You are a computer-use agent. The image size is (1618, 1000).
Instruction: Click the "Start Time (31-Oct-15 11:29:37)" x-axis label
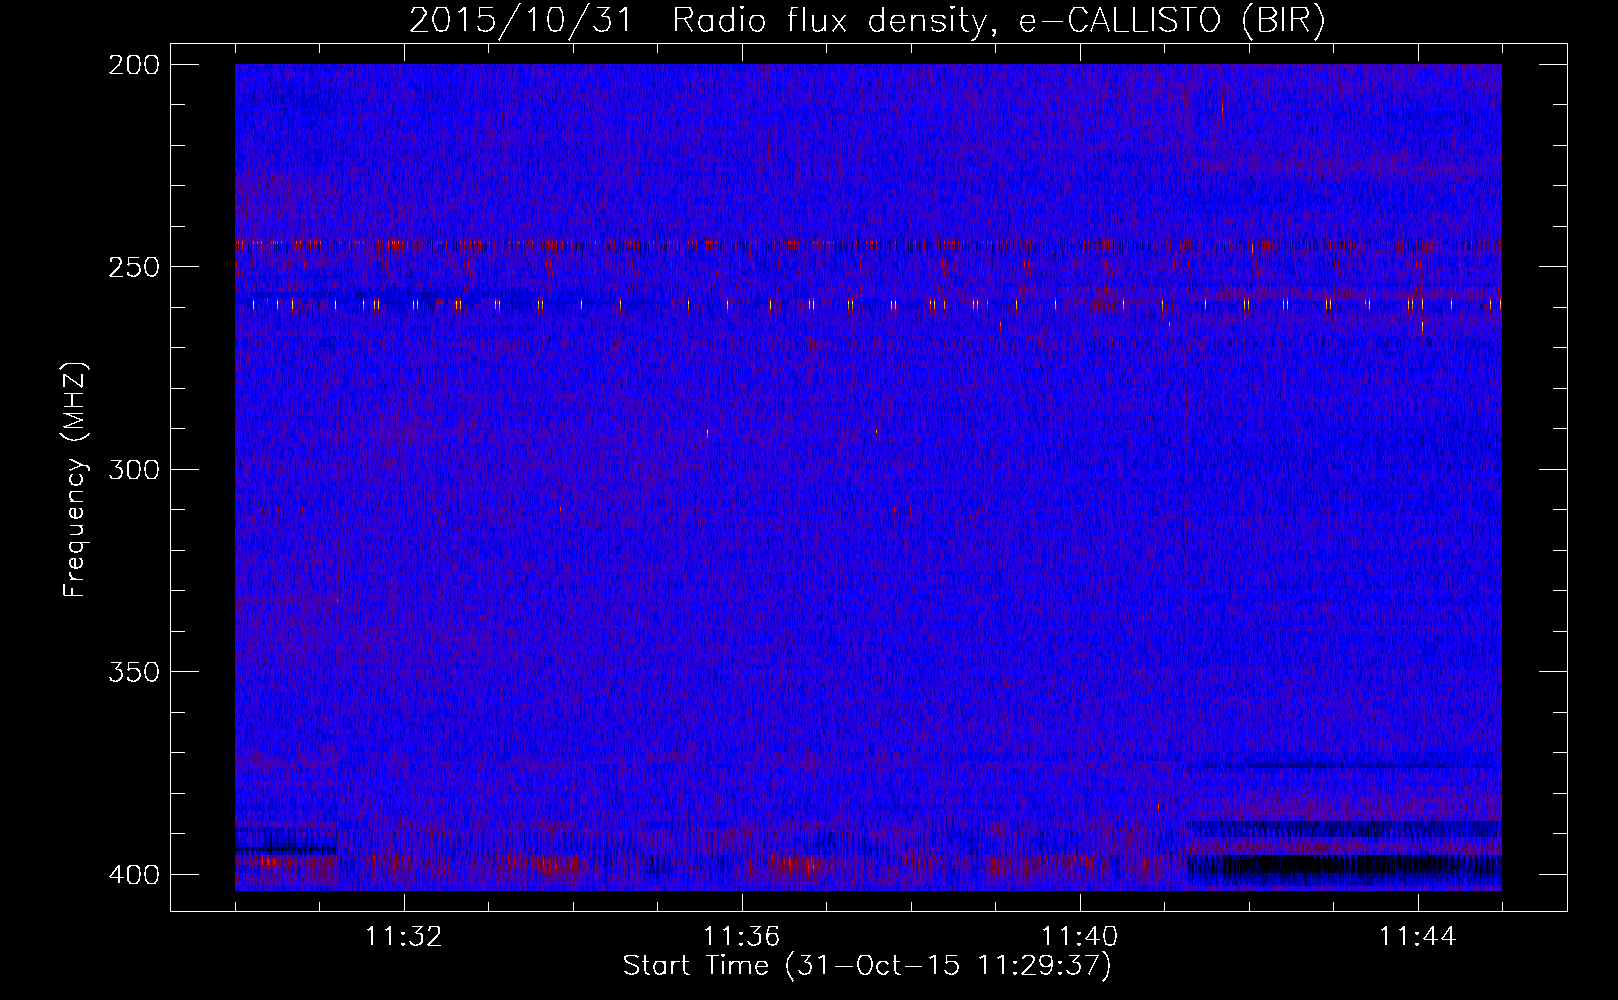(867, 966)
